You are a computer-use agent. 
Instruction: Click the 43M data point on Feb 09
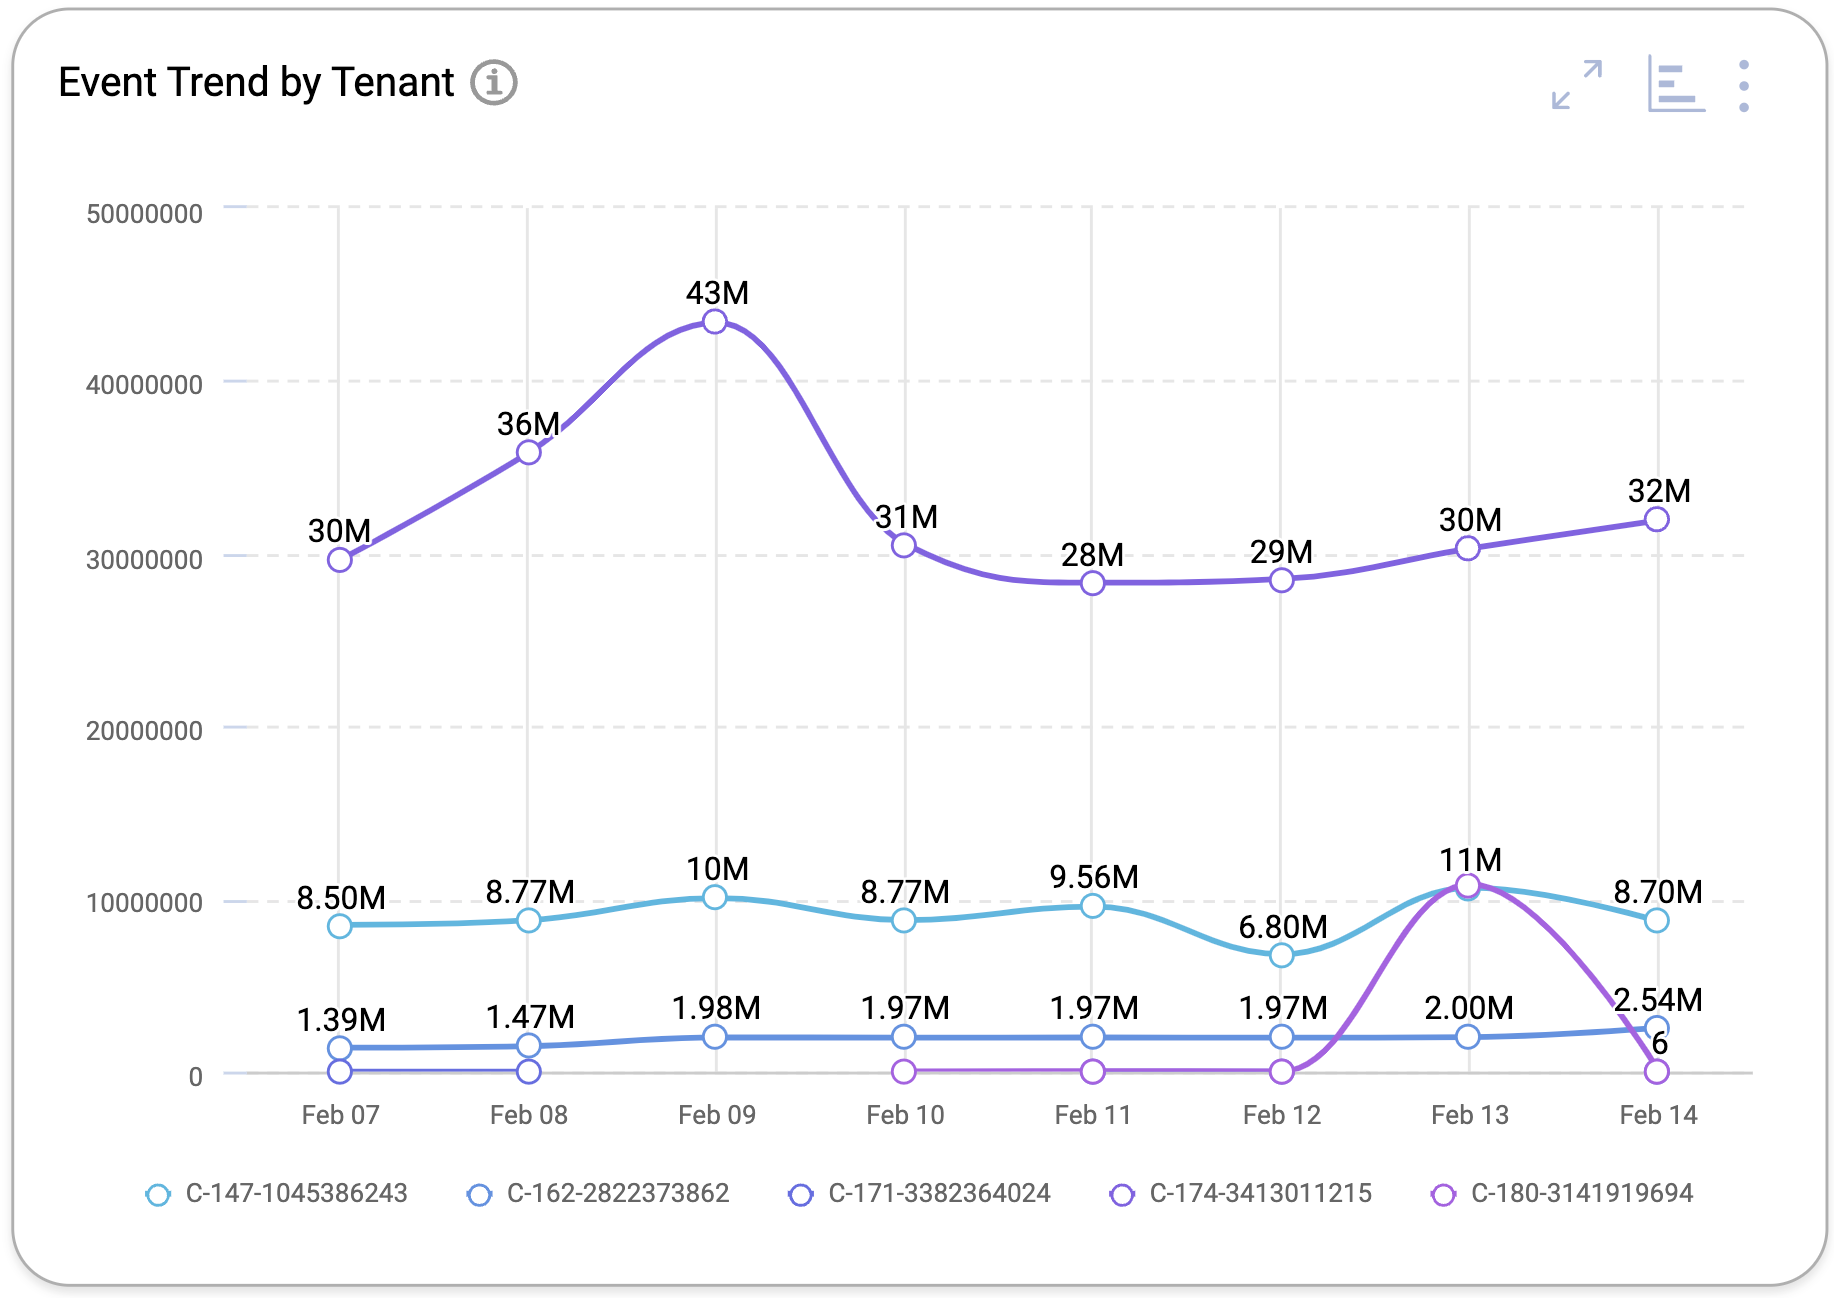pos(715,322)
